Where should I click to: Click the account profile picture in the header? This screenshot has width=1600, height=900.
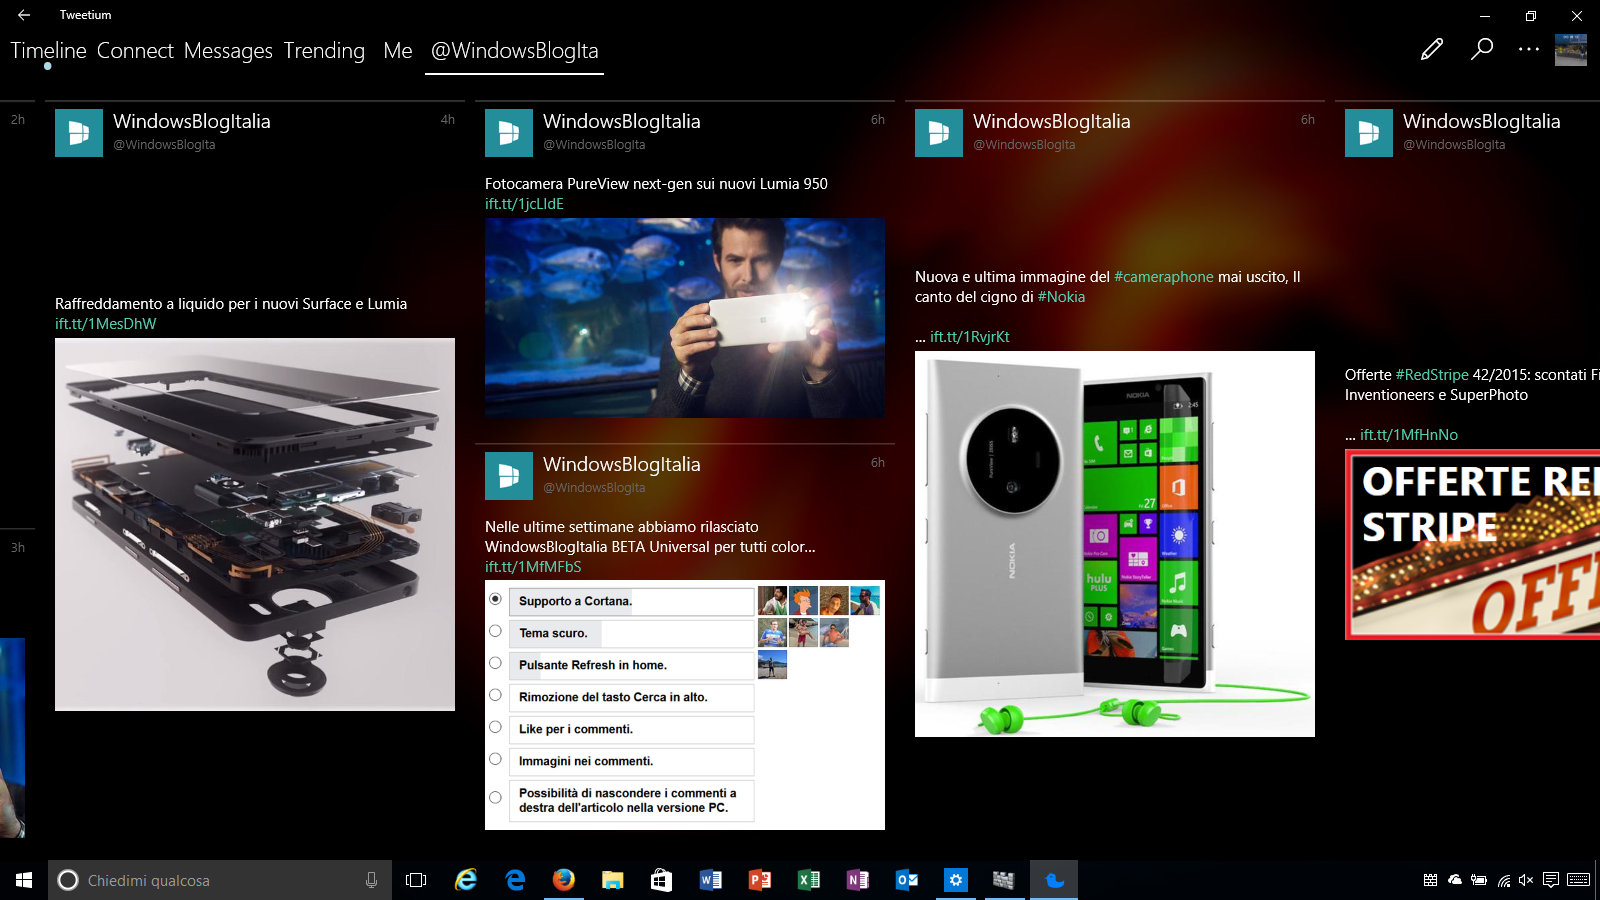(x=1571, y=50)
